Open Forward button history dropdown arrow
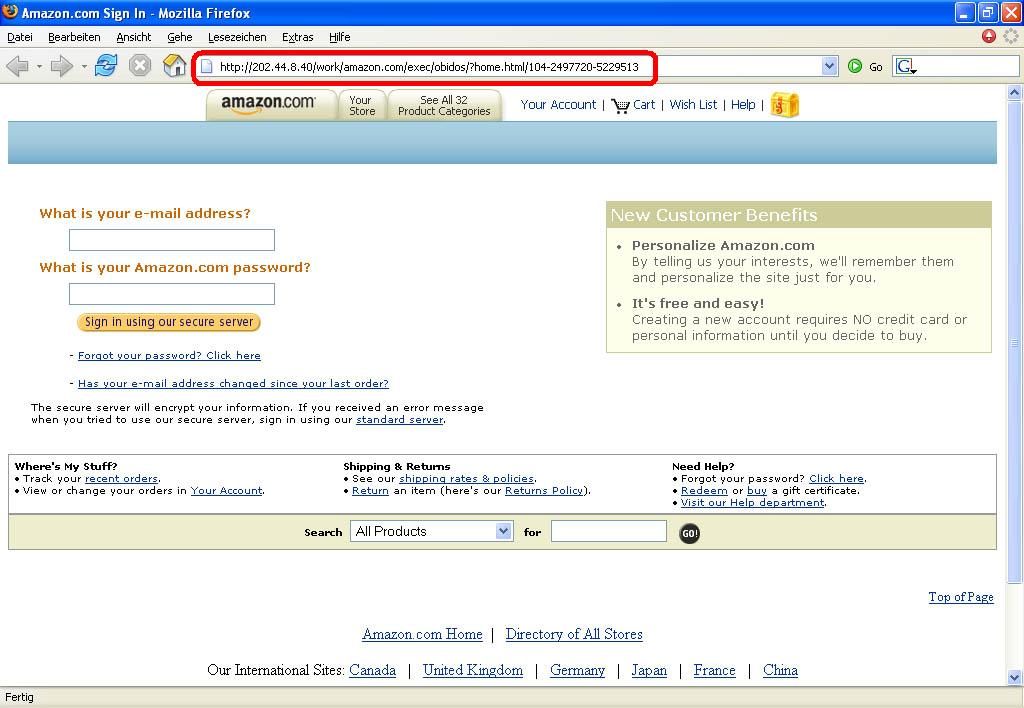 [84, 67]
